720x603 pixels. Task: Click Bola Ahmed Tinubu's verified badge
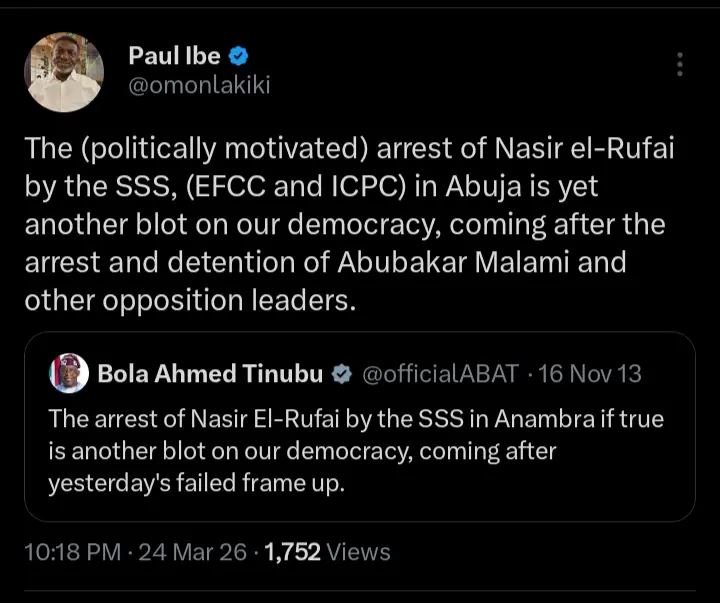341,374
